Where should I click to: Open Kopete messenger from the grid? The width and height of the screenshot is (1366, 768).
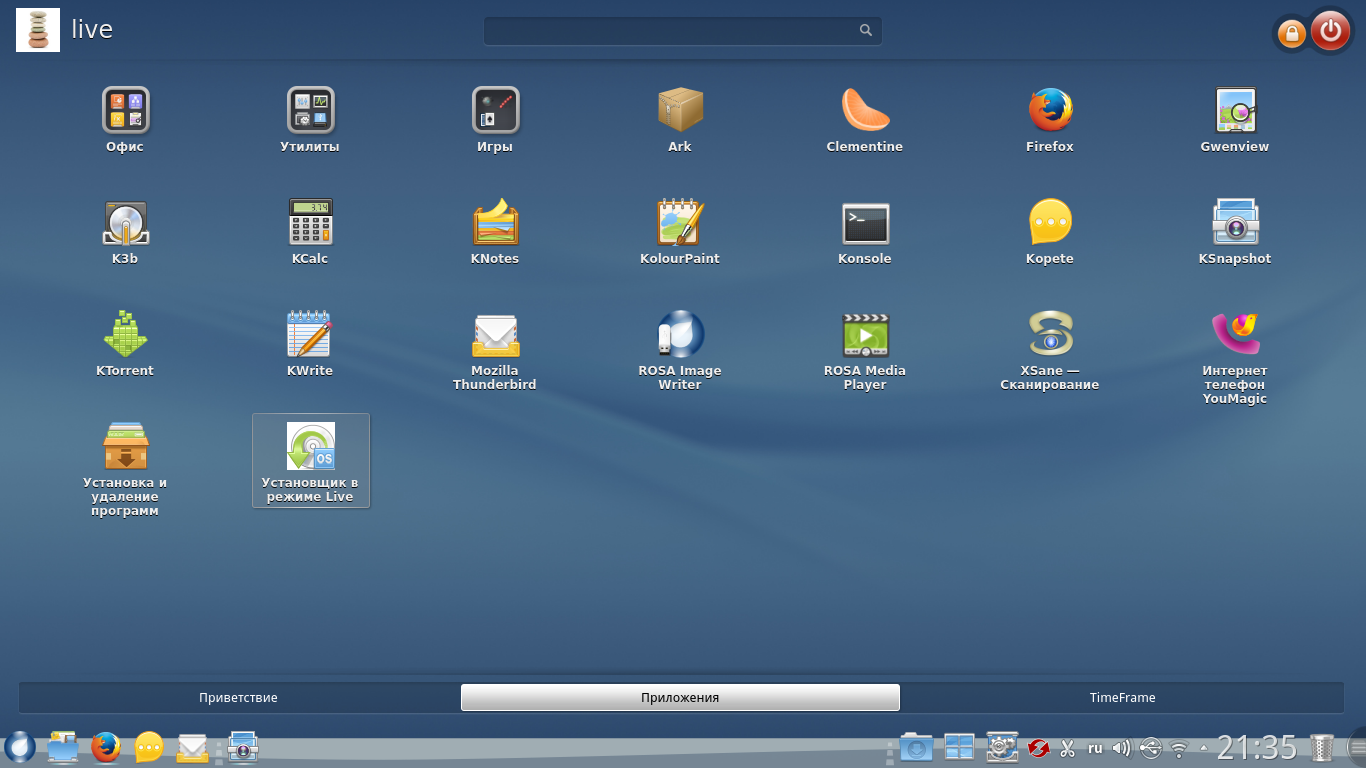1050,222
